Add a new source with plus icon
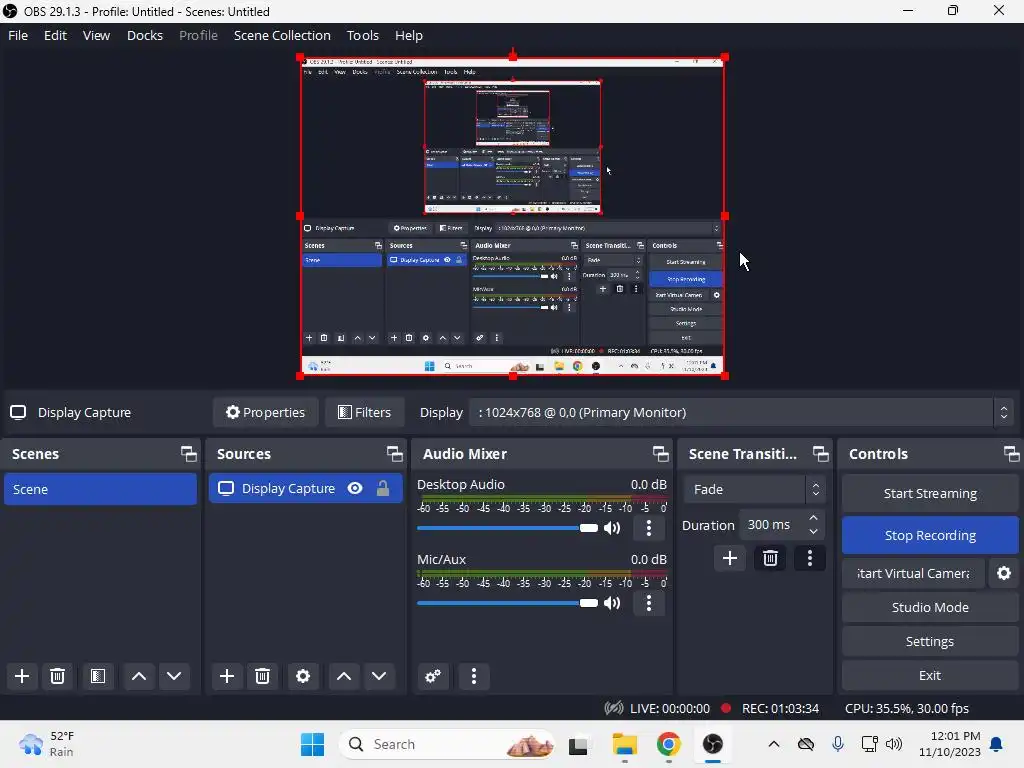 pyautogui.click(x=227, y=676)
